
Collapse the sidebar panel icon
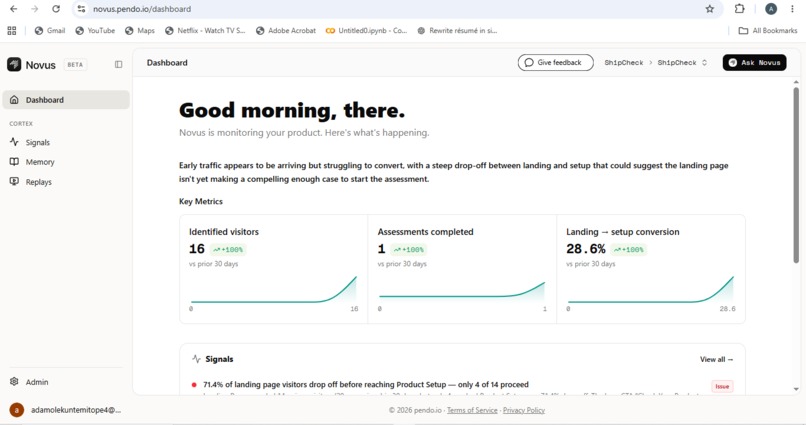[118, 65]
